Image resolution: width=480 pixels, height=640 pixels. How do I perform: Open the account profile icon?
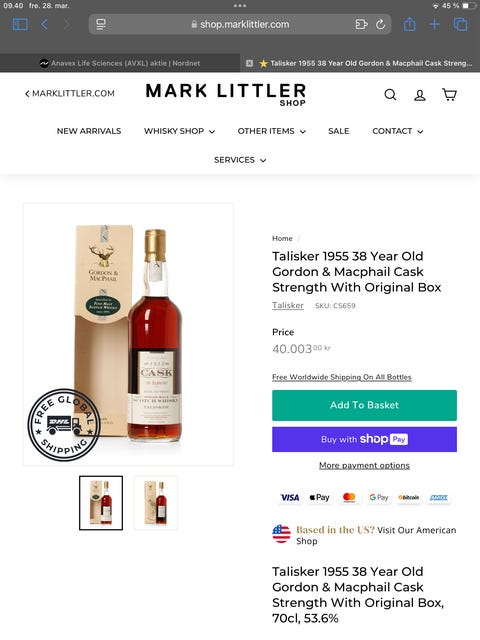(420, 95)
